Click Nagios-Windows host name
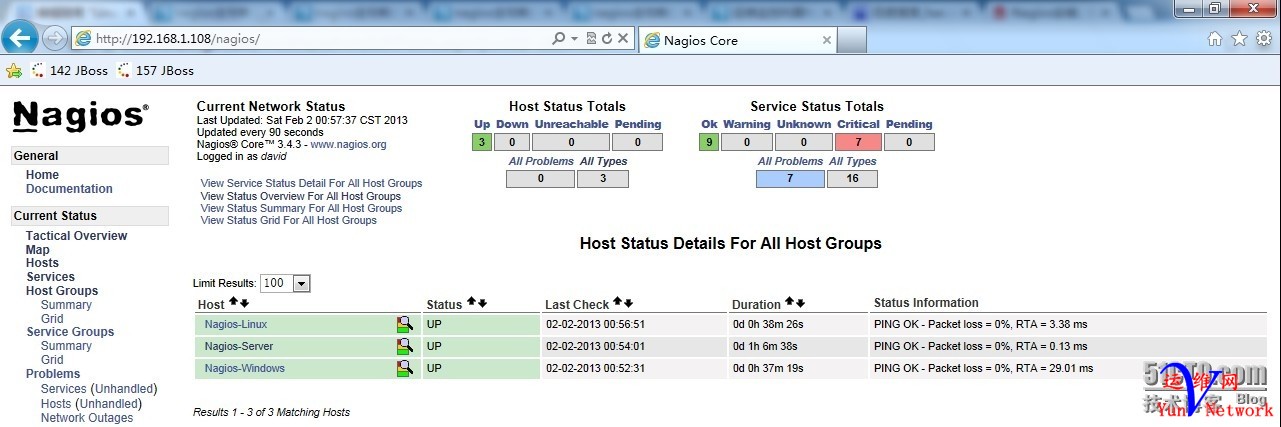The image size is (1281, 427). 244,369
